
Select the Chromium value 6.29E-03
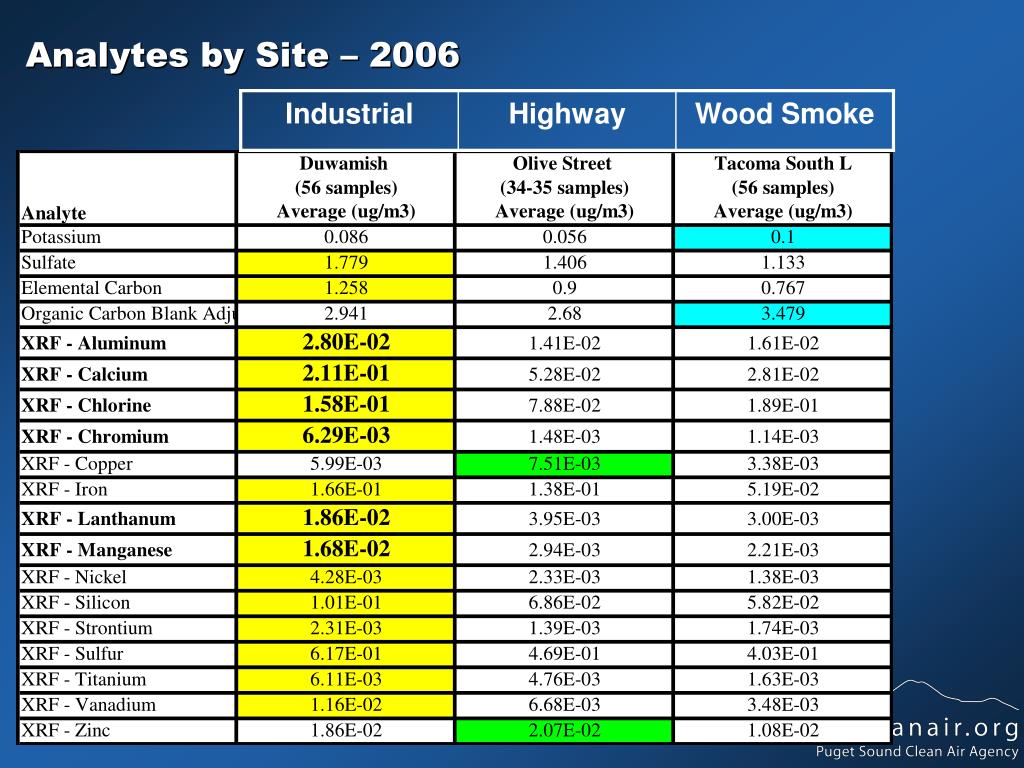pyautogui.click(x=345, y=436)
